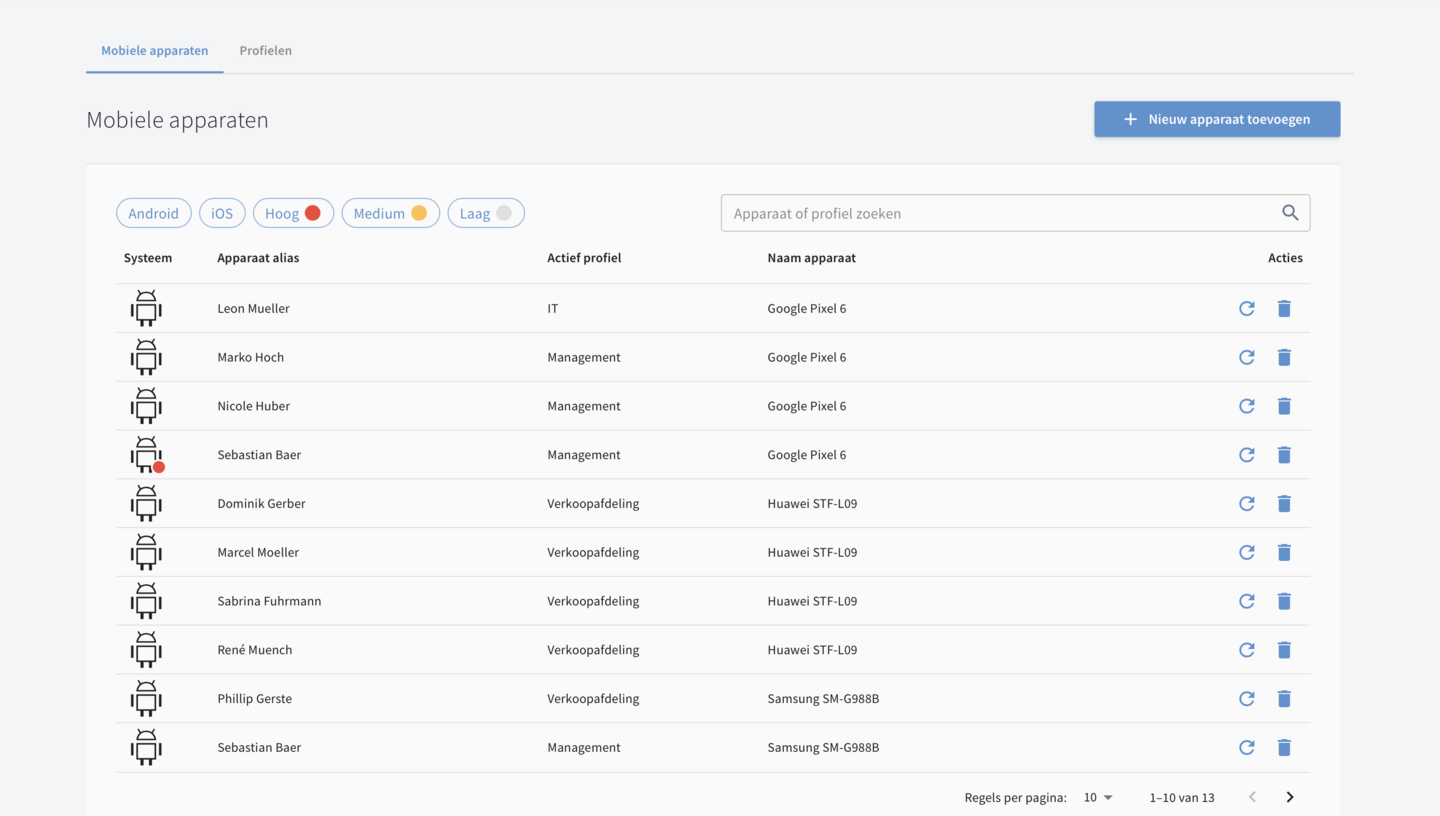Toggle the Android filter chip
Screen dimensions: 1440x816
click(153, 213)
